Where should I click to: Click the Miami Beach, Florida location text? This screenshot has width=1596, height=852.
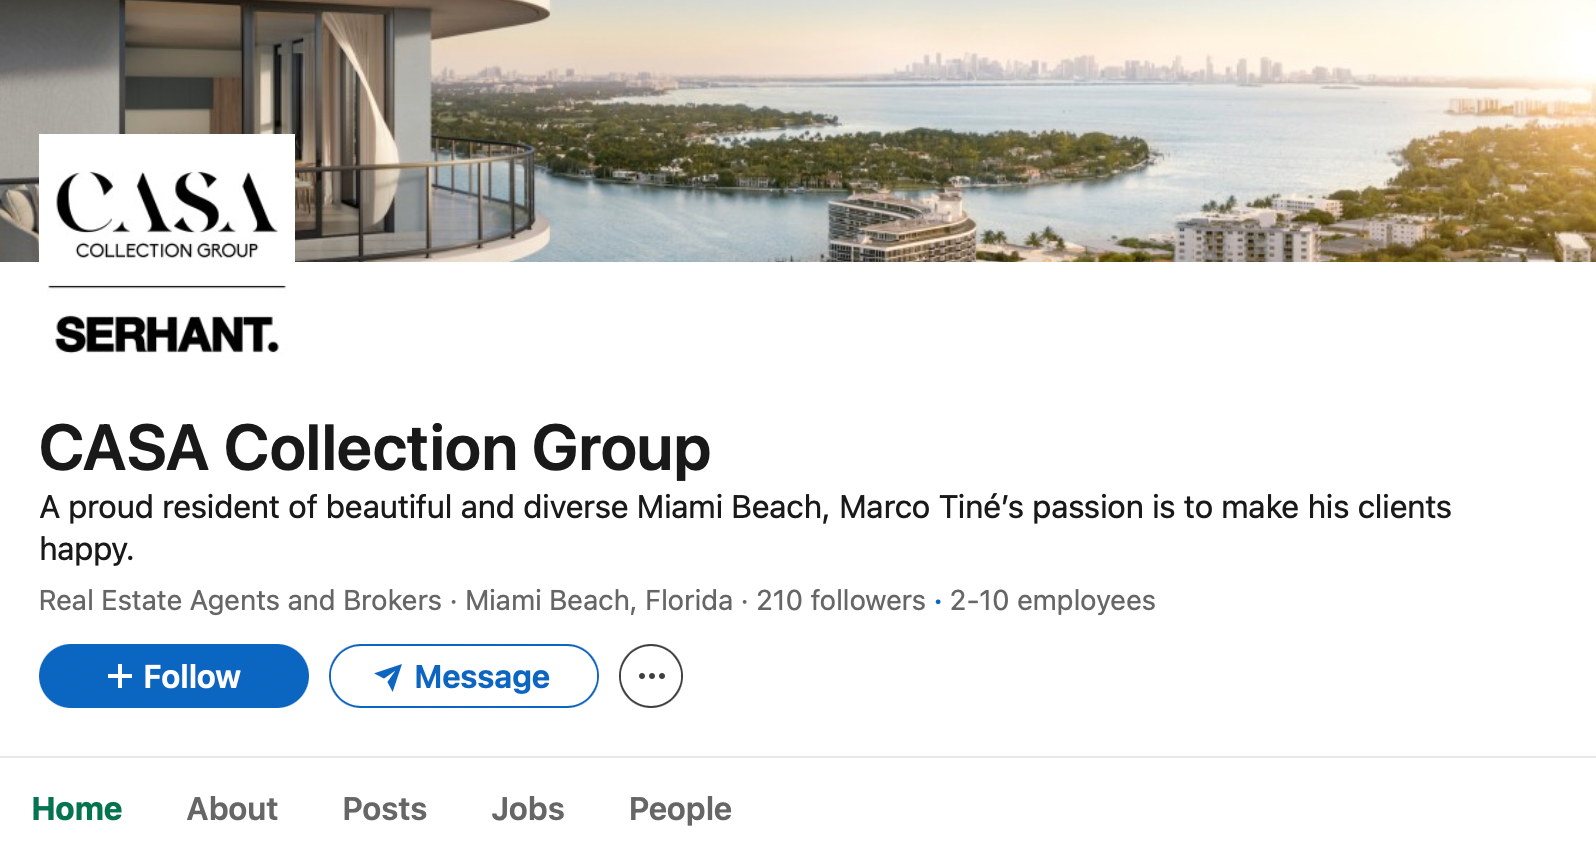599,601
